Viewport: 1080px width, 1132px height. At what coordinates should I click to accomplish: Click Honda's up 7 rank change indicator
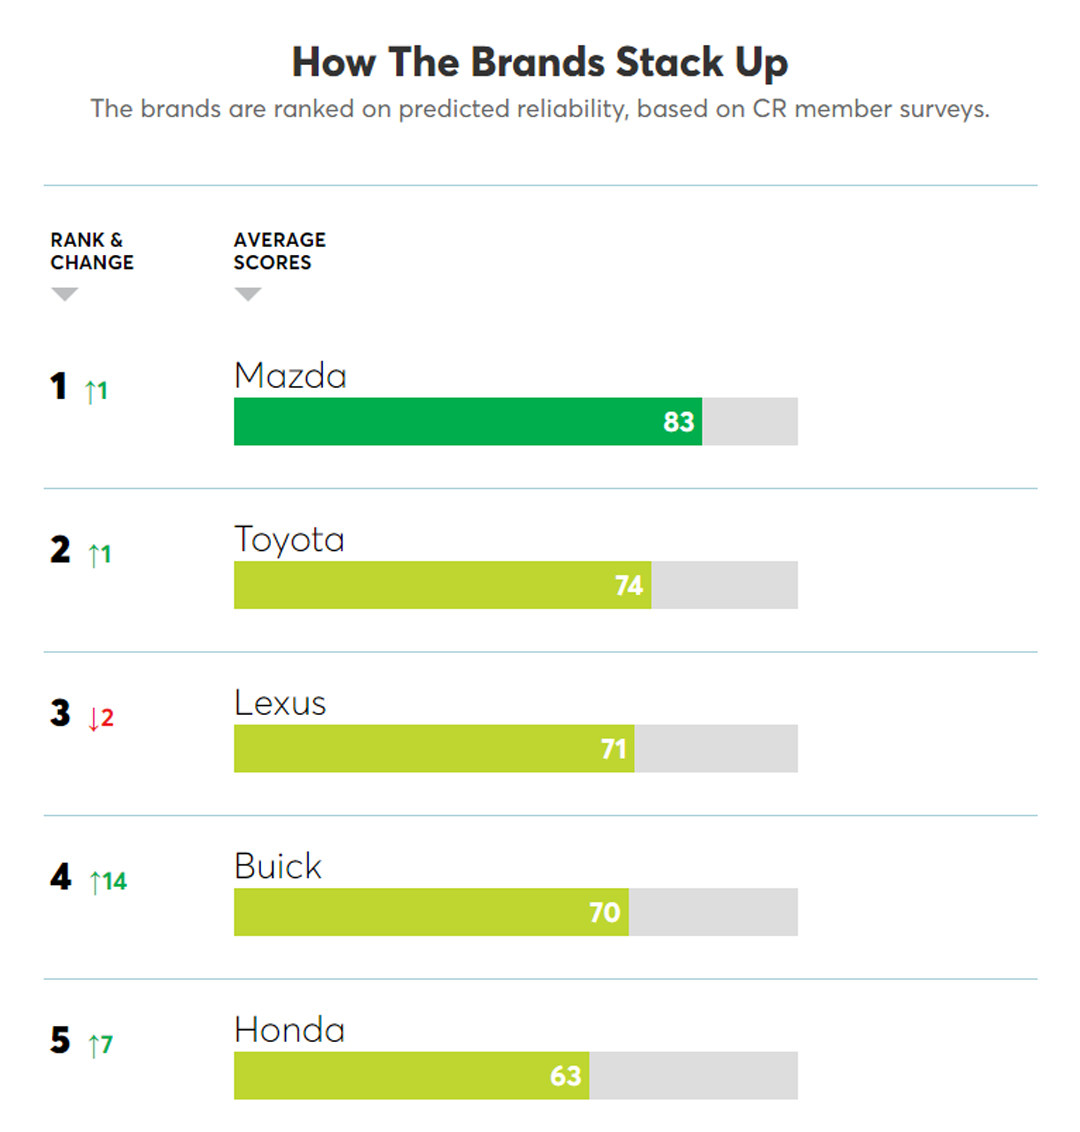[101, 1045]
